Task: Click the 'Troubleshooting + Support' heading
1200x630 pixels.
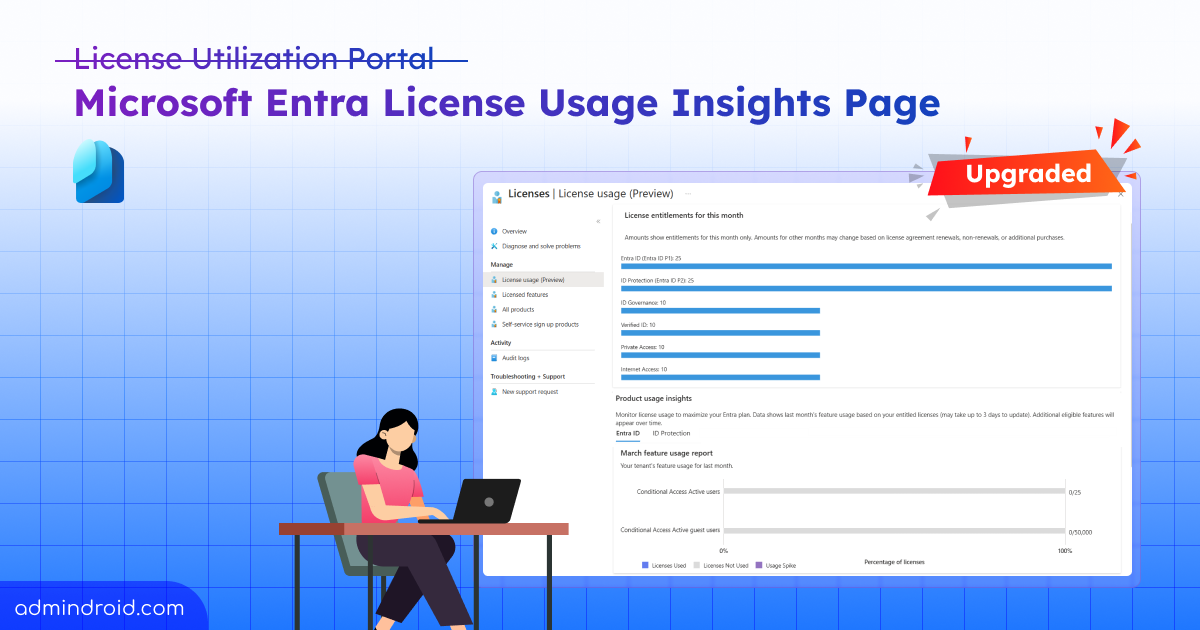Action: (527, 377)
